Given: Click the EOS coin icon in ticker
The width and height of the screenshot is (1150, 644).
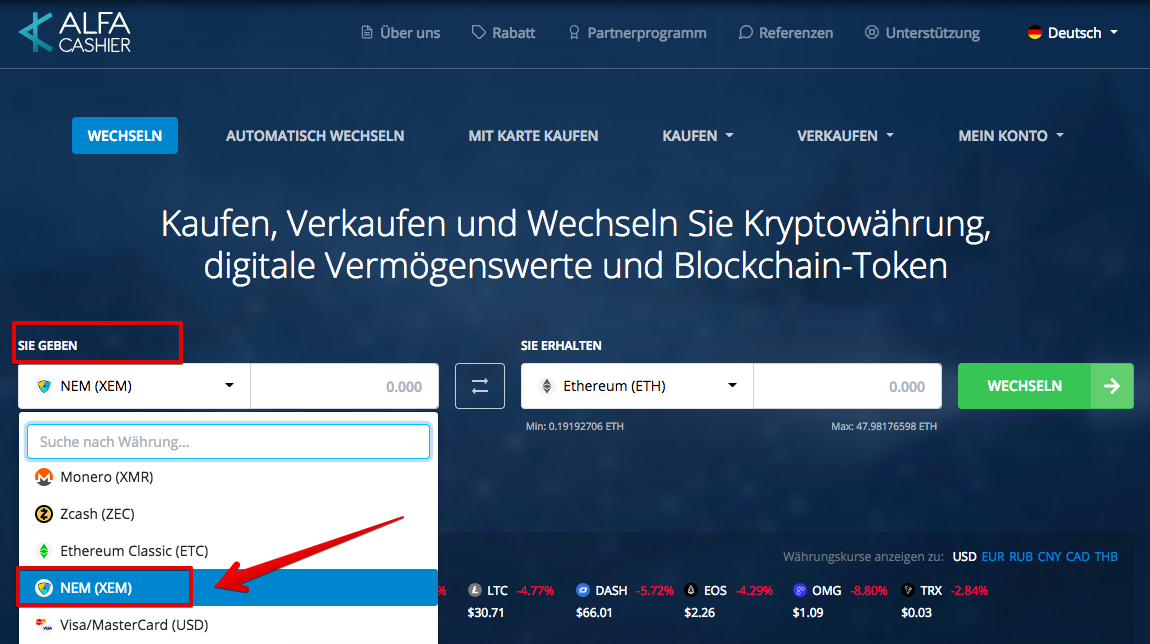Looking at the screenshot, I should (x=691, y=590).
